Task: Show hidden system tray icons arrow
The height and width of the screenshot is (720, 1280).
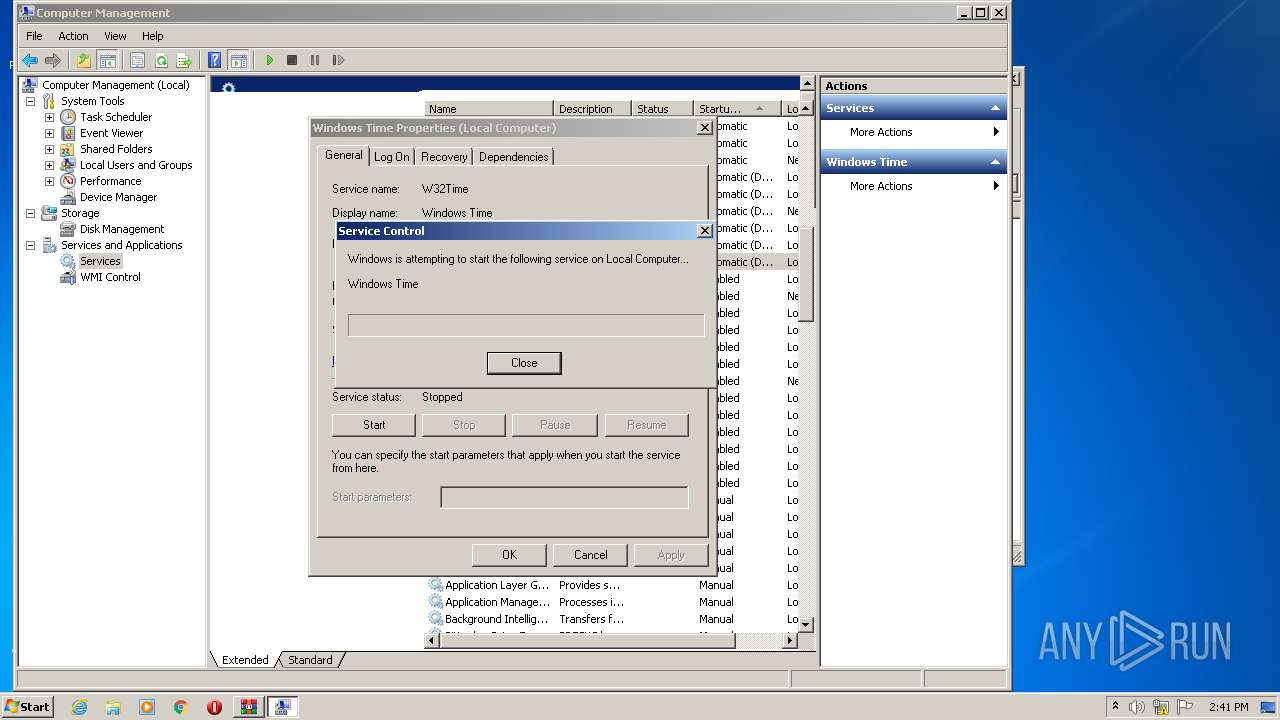Action: [x=1115, y=706]
